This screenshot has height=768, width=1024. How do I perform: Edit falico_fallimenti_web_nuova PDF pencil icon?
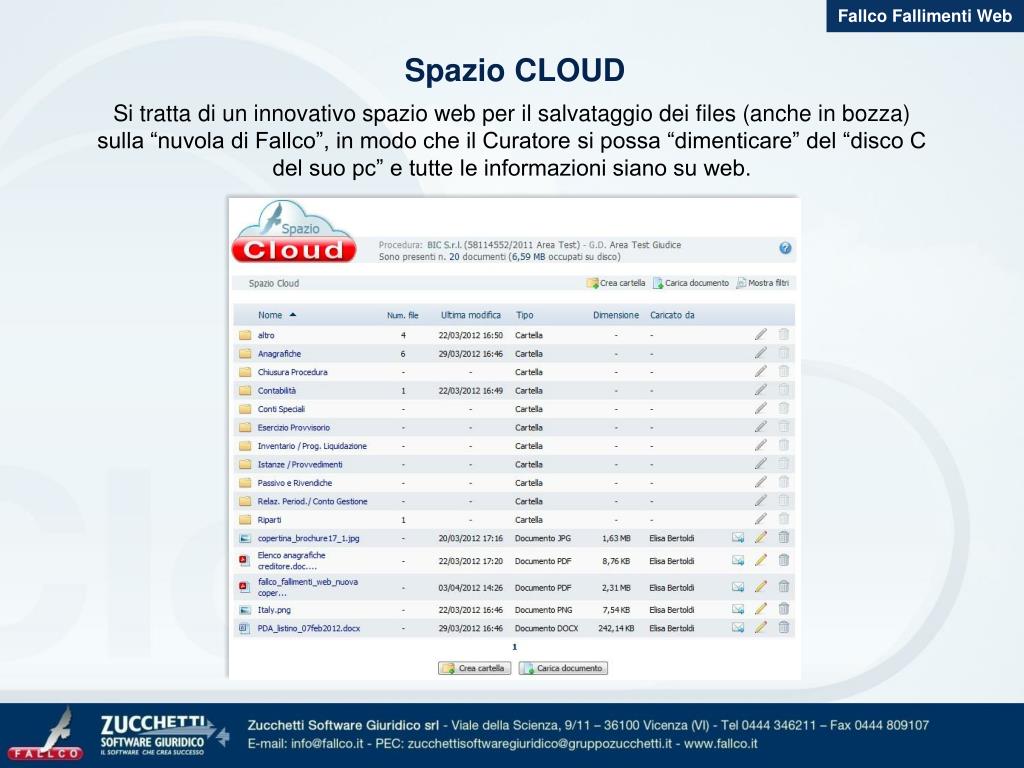761,586
